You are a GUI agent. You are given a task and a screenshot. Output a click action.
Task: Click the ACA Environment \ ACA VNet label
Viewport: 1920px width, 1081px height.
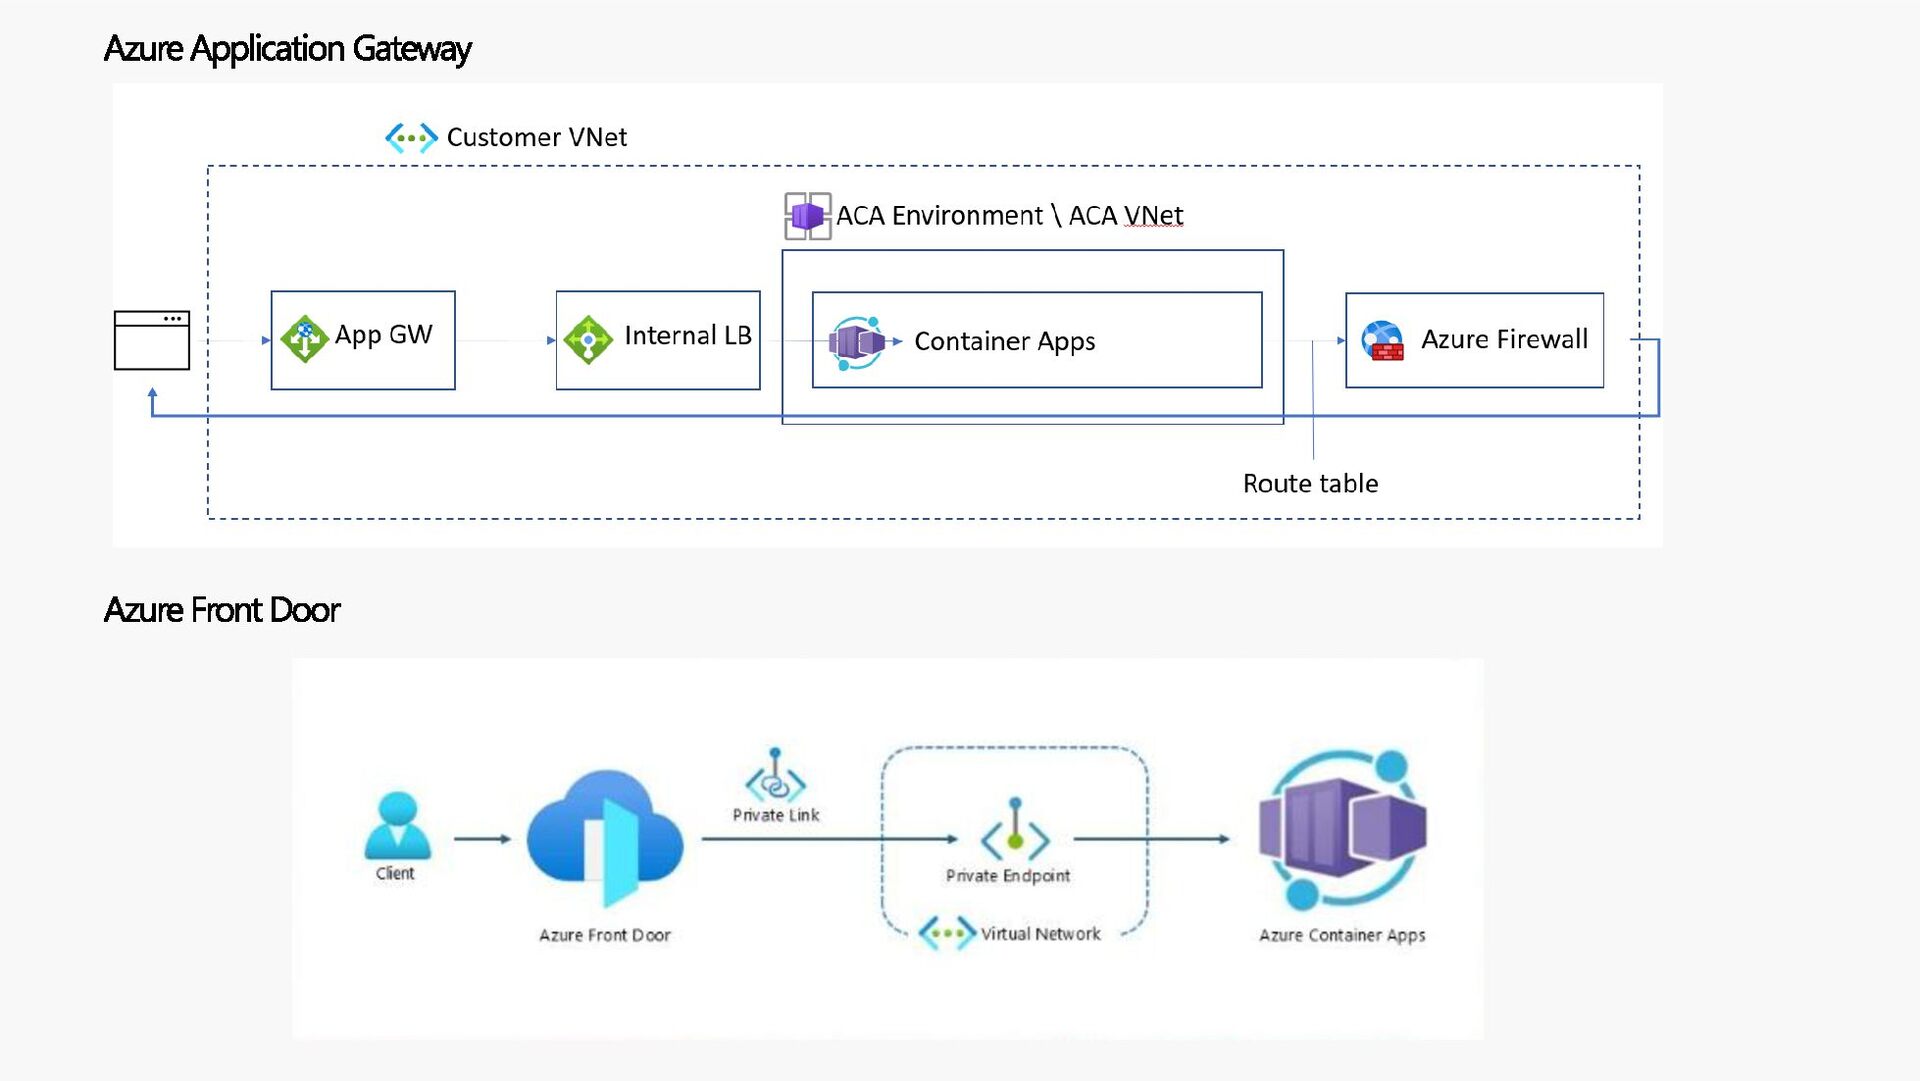click(x=1009, y=215)
